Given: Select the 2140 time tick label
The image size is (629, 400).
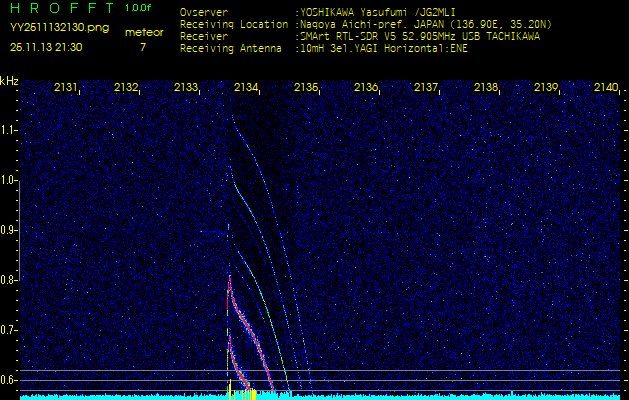Looking at the screenshot, I should tap(605, 88).
